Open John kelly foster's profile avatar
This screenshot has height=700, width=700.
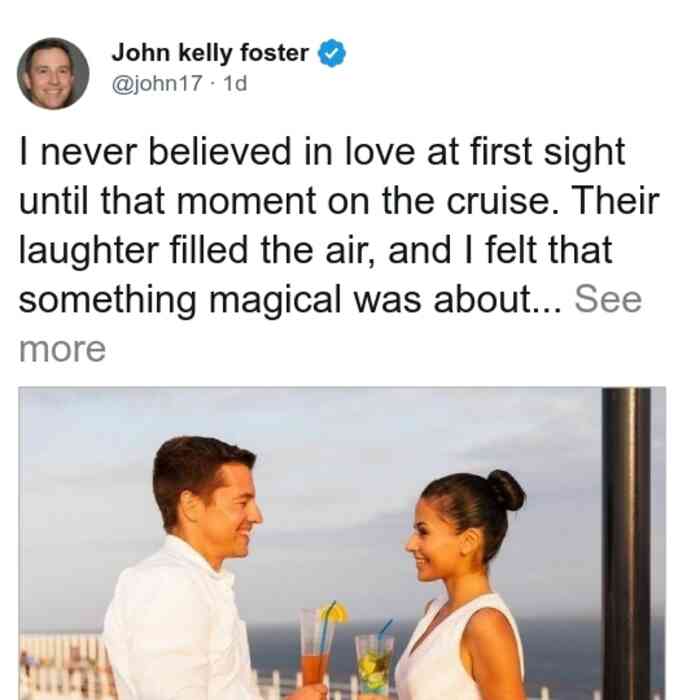(x=53, y=74)
